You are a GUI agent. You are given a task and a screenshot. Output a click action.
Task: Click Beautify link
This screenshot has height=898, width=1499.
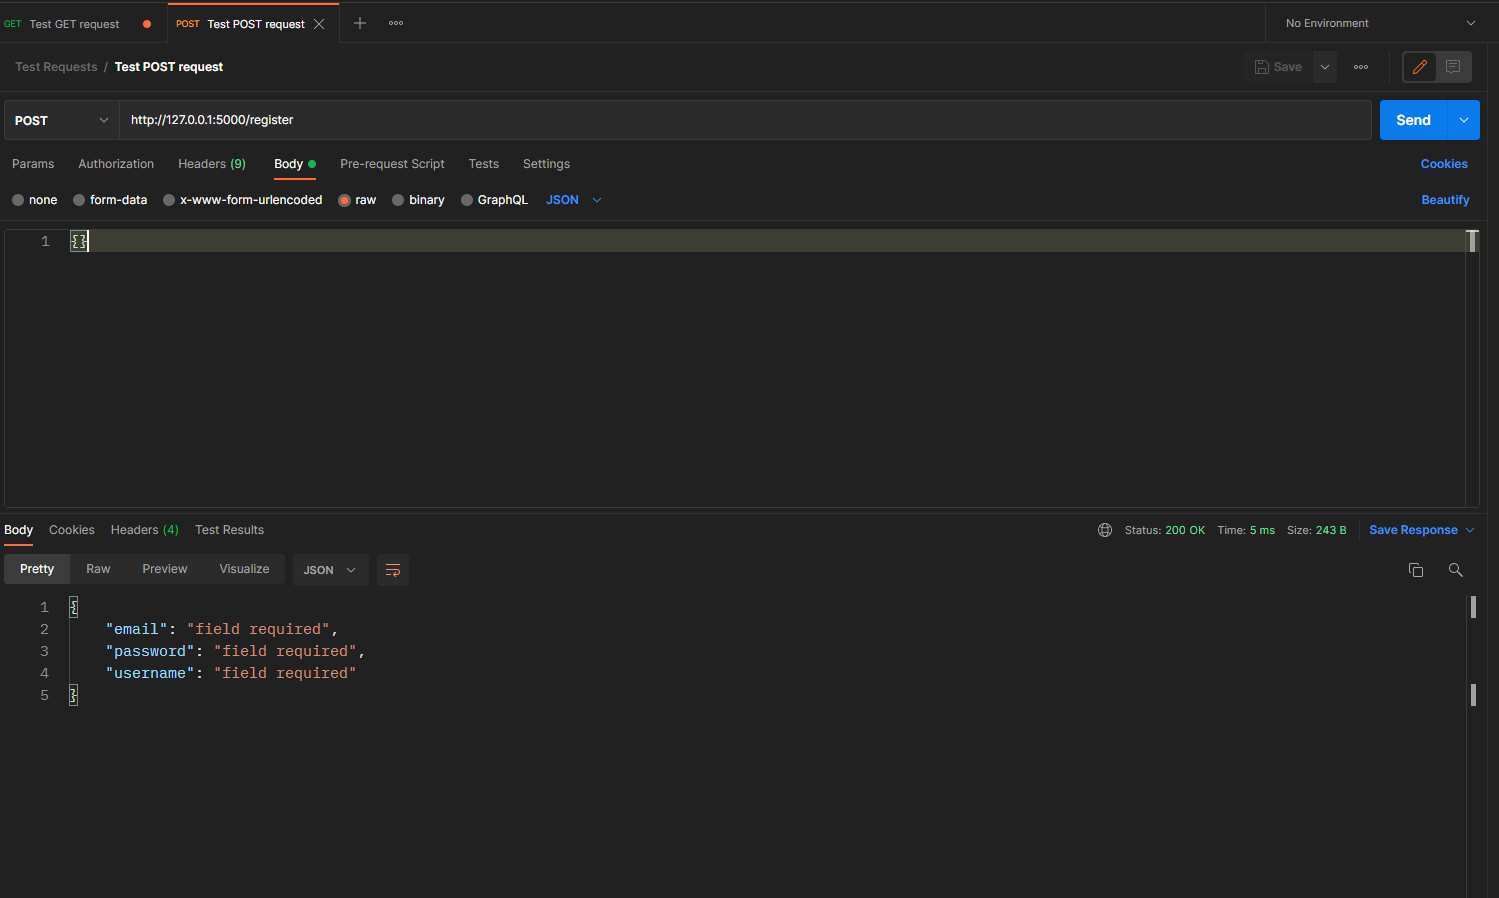click(x=1445, y=200)
